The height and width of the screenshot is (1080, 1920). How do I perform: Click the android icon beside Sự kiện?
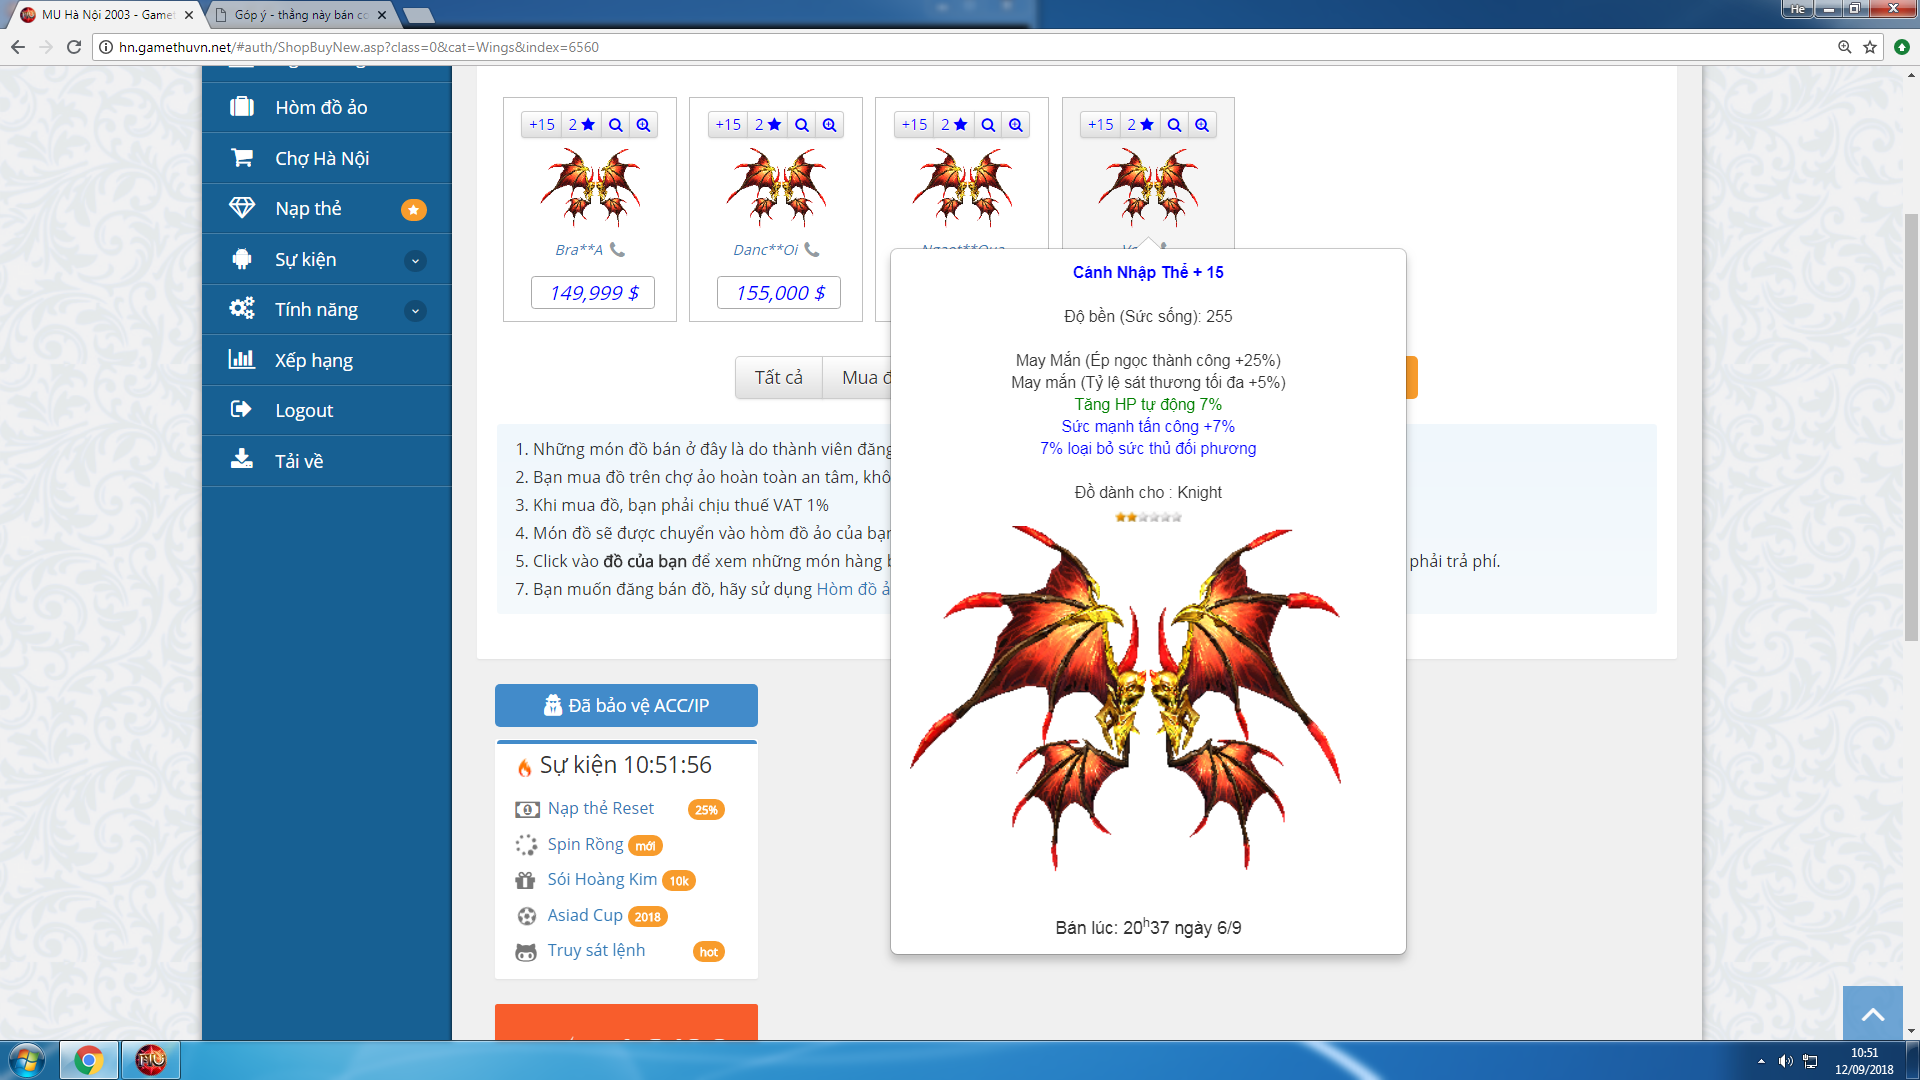241,259
